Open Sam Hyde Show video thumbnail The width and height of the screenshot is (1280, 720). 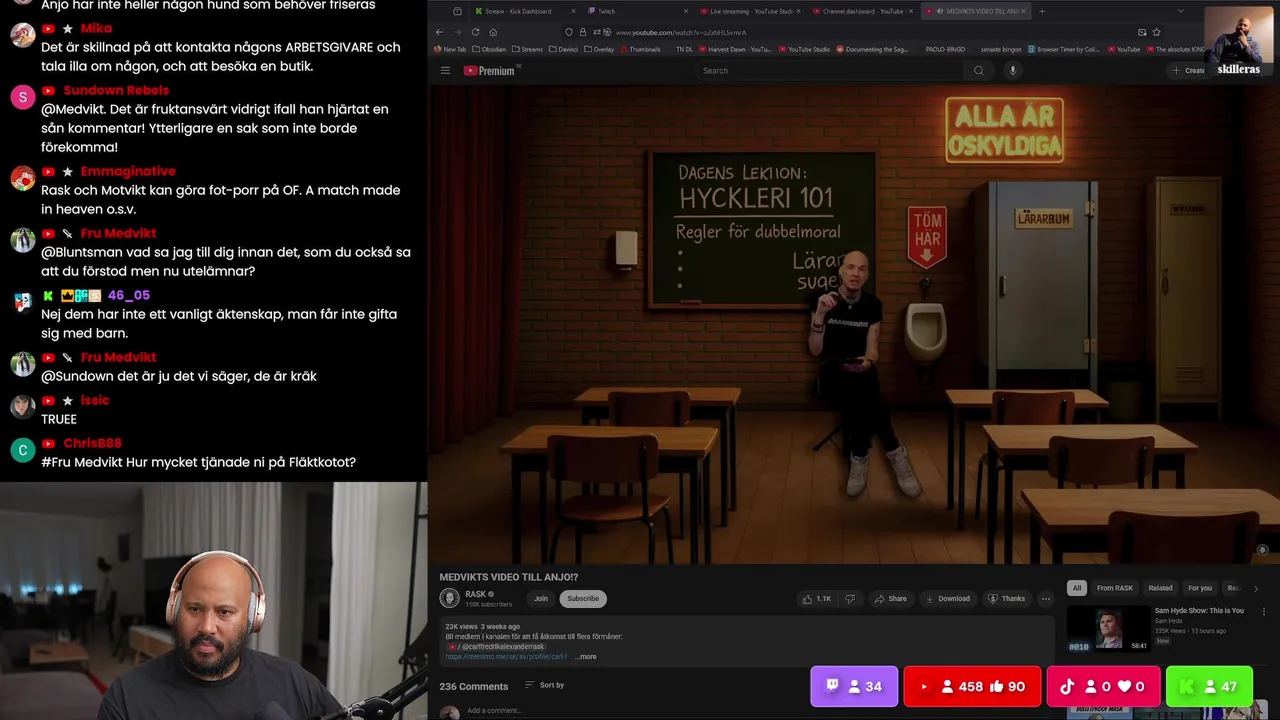(x=1108, y=629)
